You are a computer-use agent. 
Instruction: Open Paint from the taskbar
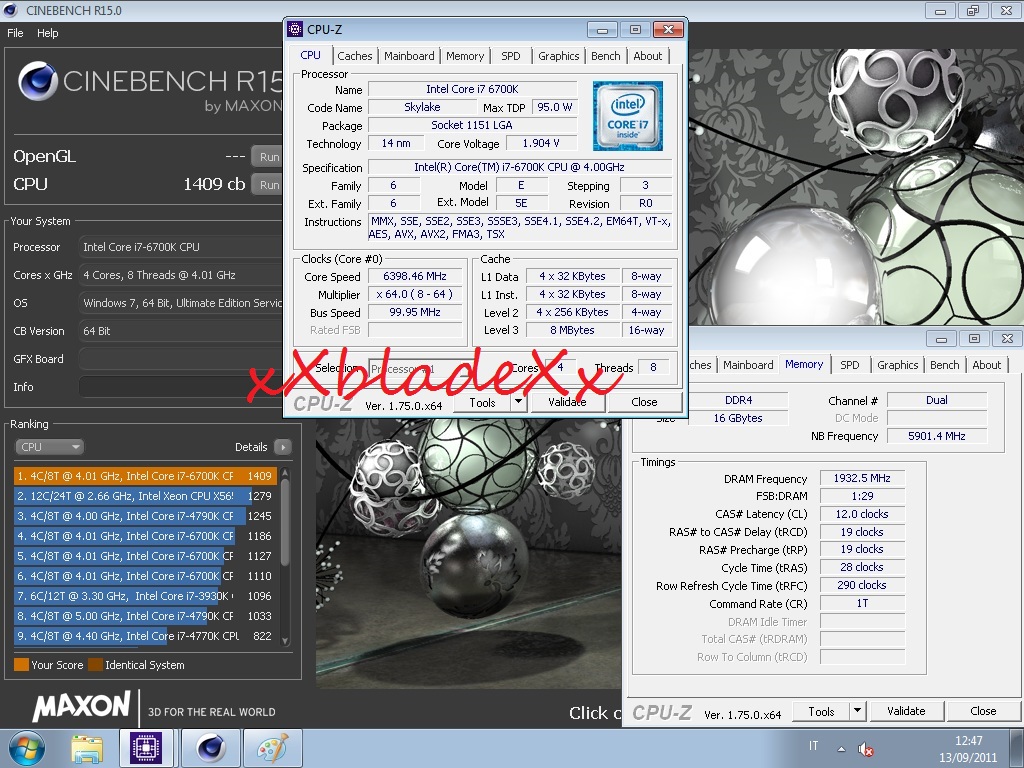(x=272, y=748)
